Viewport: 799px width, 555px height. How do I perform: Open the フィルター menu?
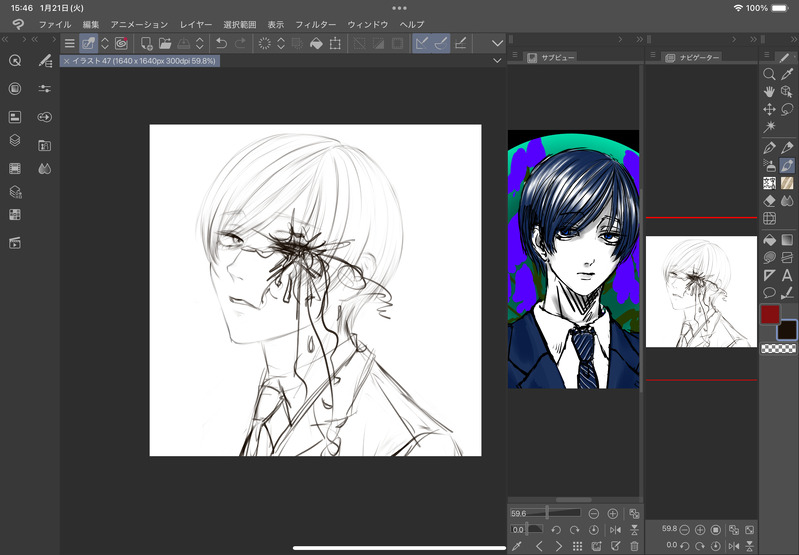click(x=316, y=24)
